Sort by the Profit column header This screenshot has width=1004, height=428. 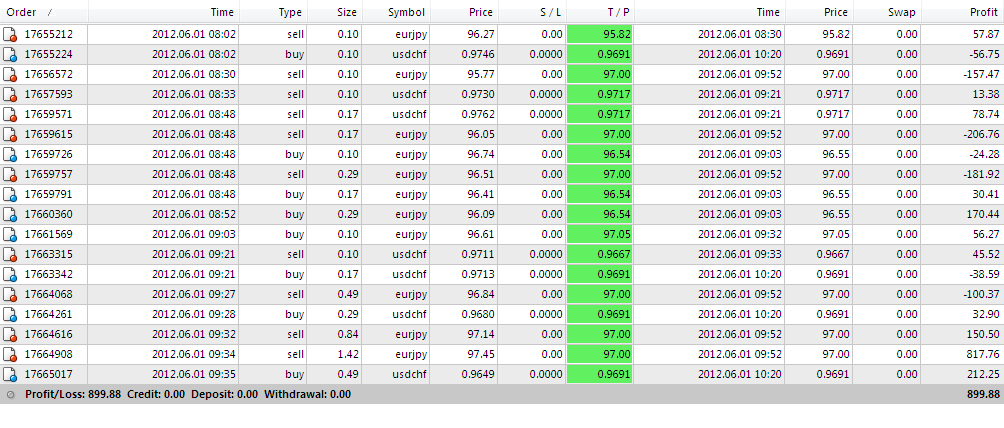(x=962, y=12)
